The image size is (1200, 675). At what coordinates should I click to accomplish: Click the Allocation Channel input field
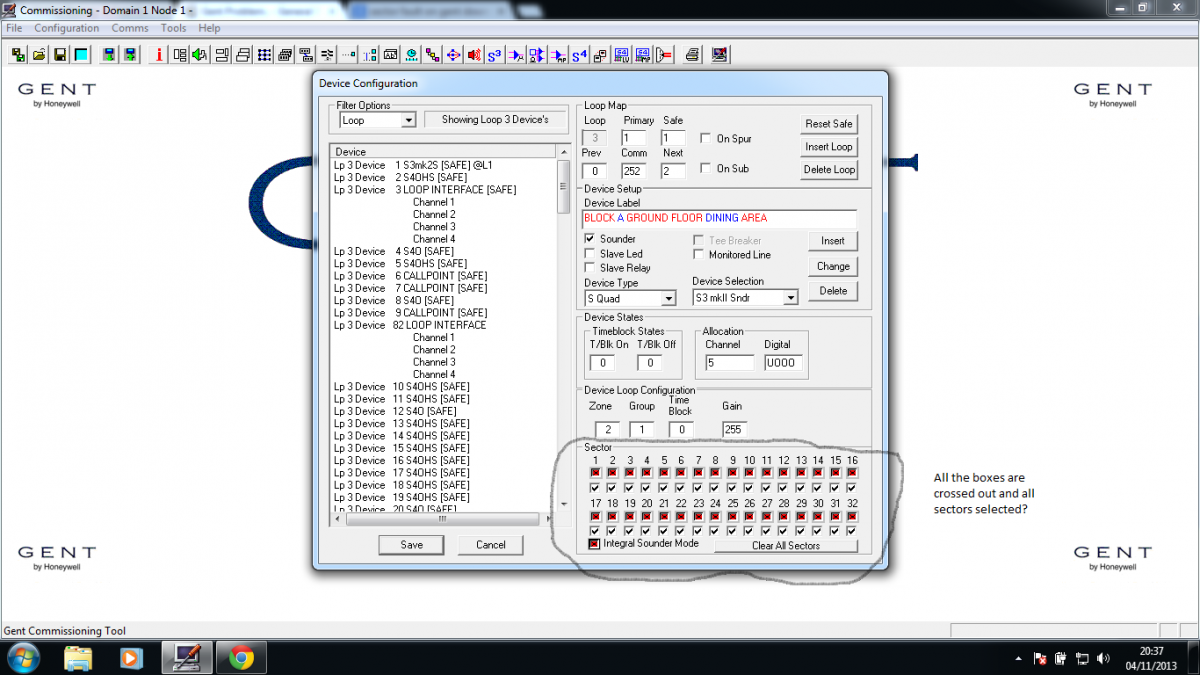(x=729, y=363)
